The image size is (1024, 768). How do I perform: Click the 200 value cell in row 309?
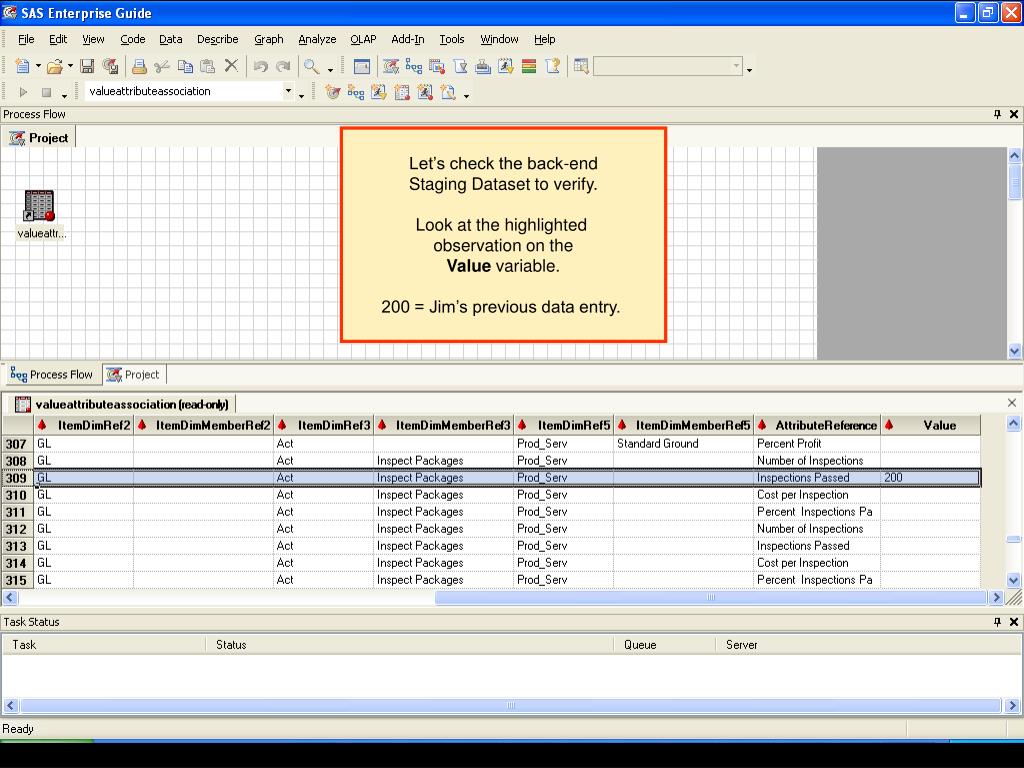coord(930,478)
